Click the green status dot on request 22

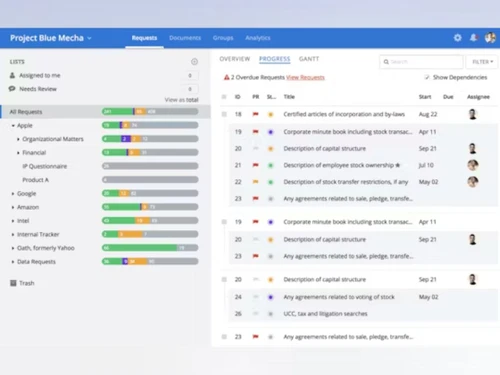271,182
